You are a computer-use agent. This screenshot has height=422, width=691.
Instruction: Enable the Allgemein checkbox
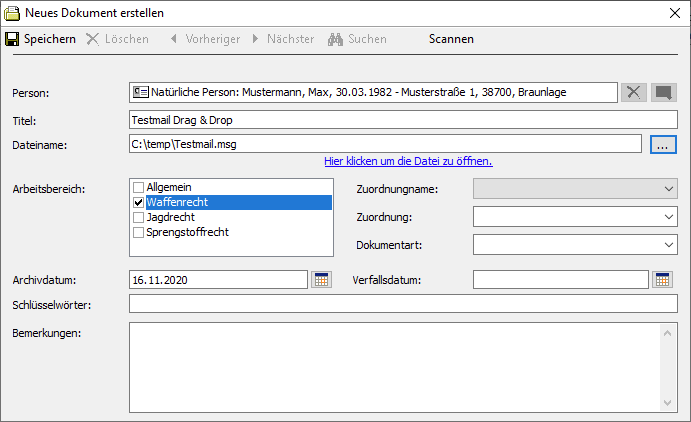(x=139, y=187)
